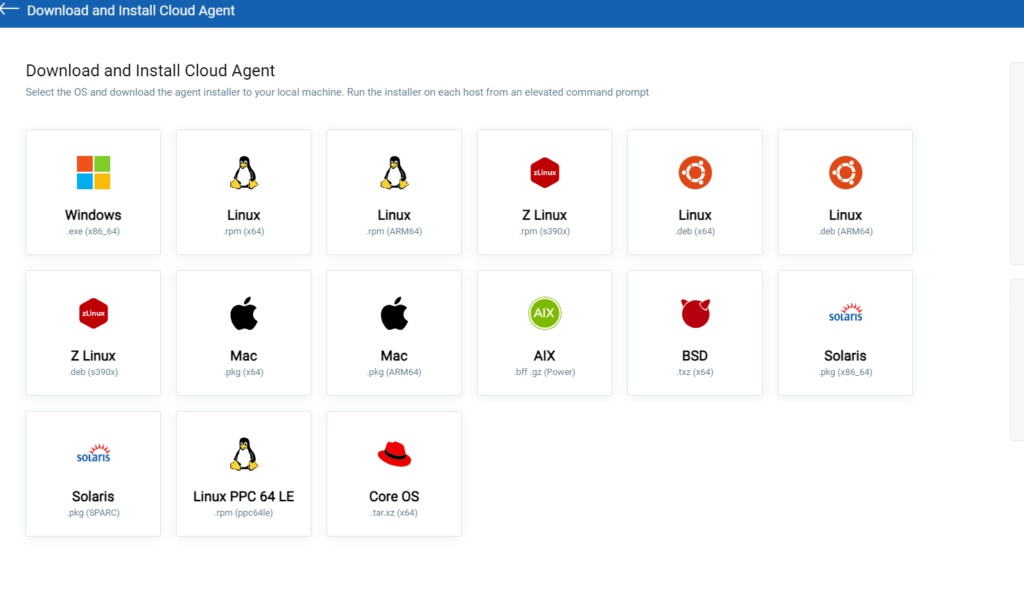
Task: Open the Windows installer card label
Action: point(93,215)
